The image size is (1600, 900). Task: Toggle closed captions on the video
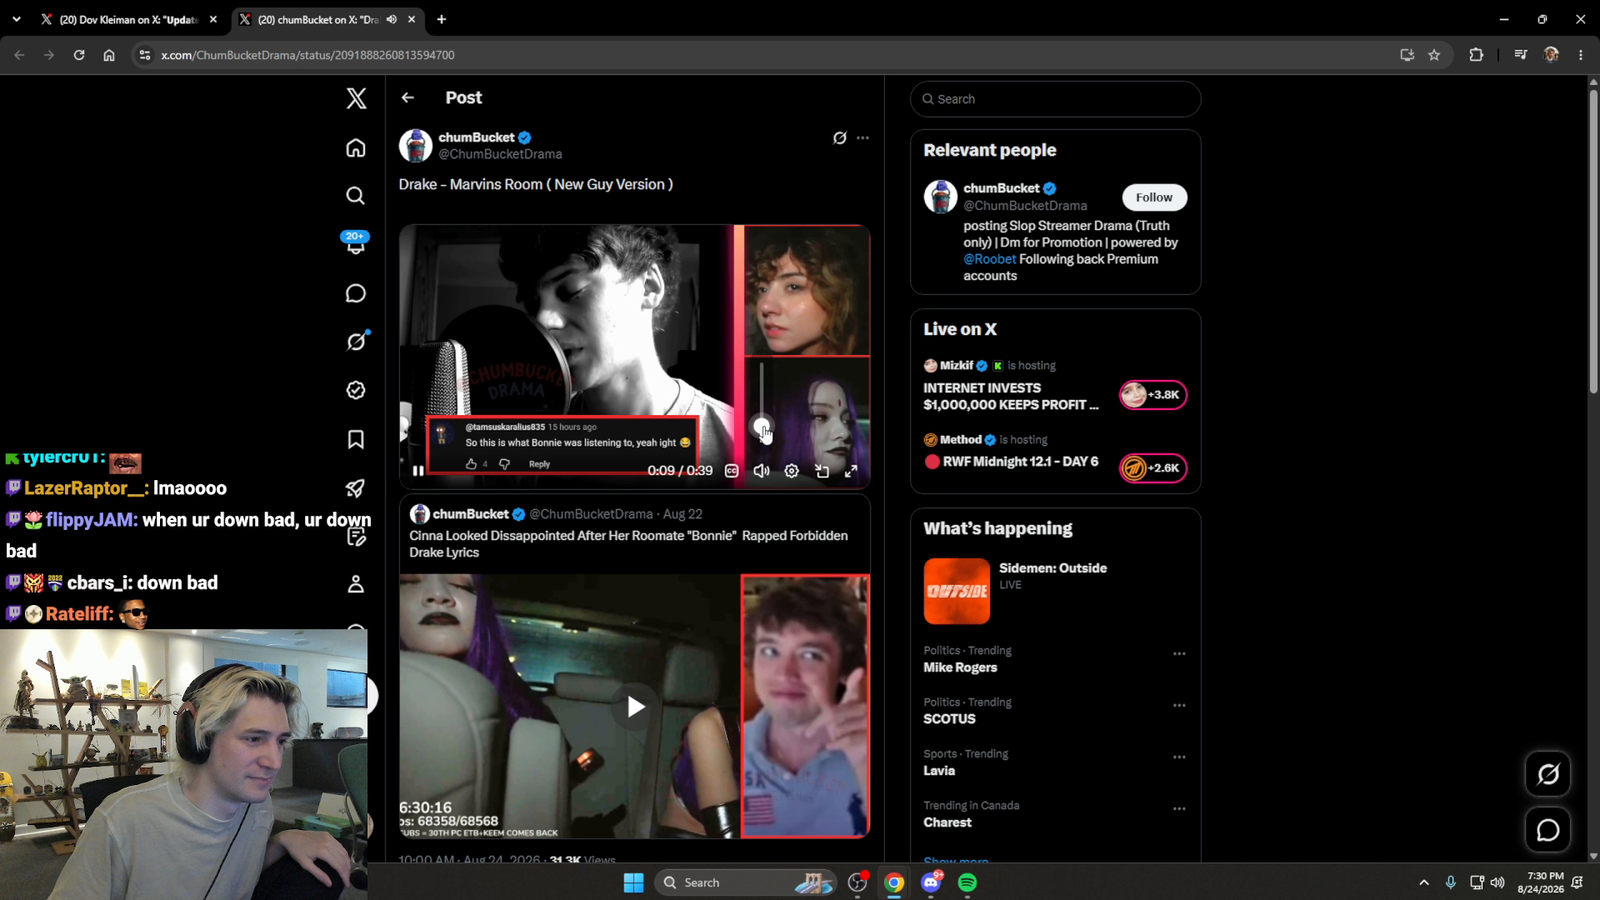coord(732,471)
